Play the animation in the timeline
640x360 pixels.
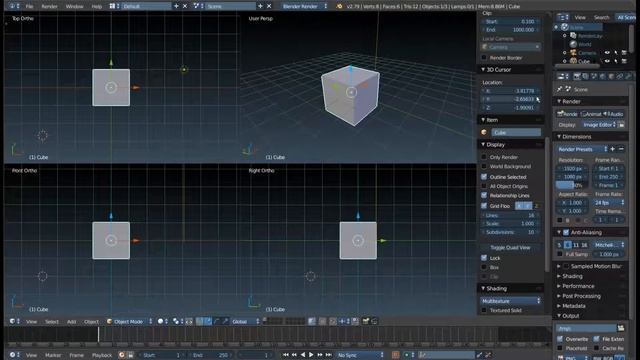click(x=311, y=355)
